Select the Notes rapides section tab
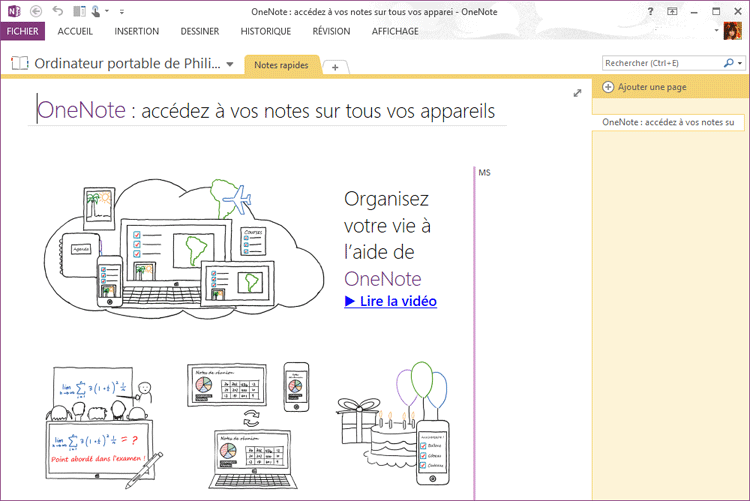 coord(281,65)
